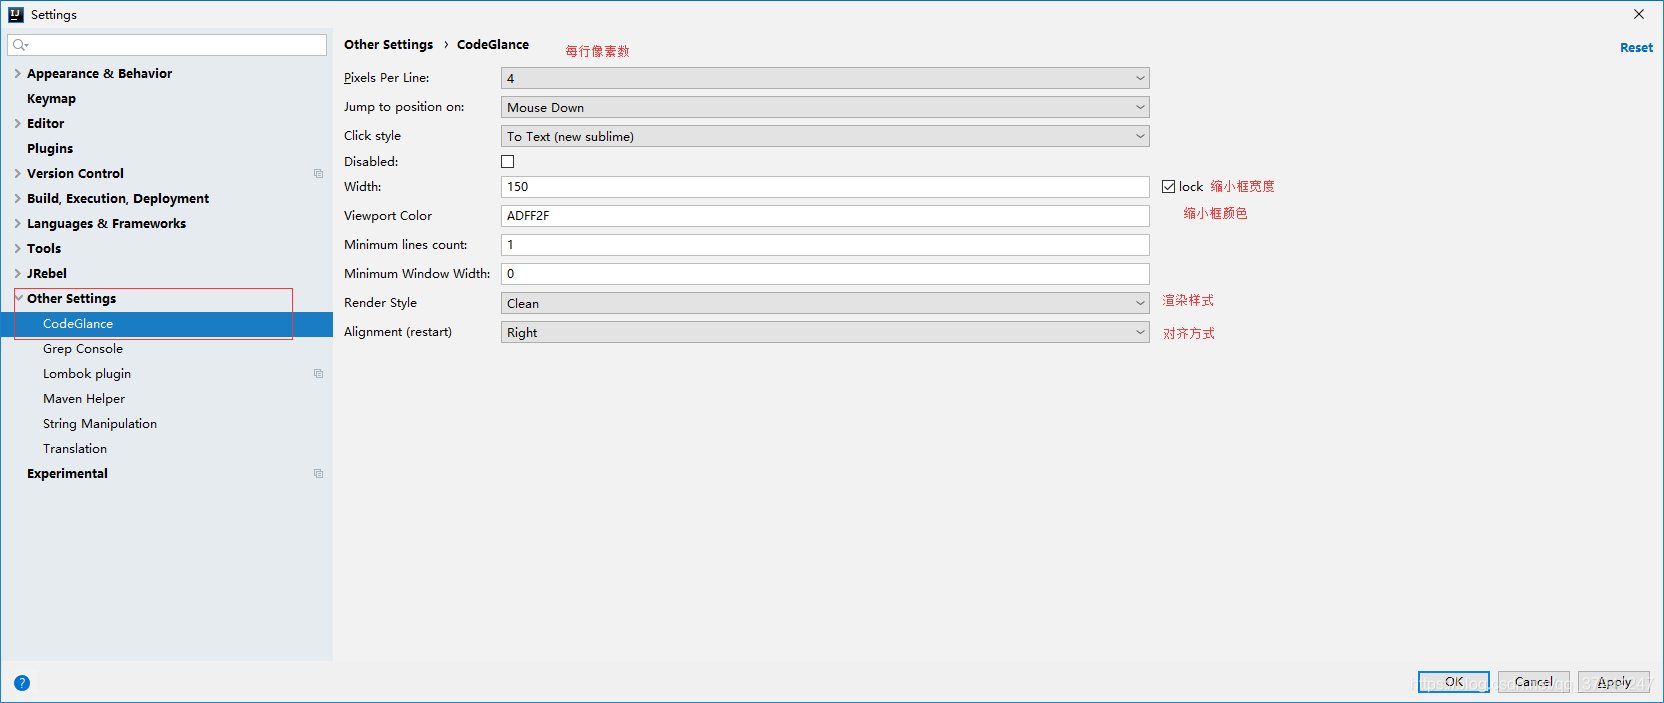Toggle the Disabled checkbox
Screen dimensions: 1664x703
pyautogui.click(x=508, y=162)
